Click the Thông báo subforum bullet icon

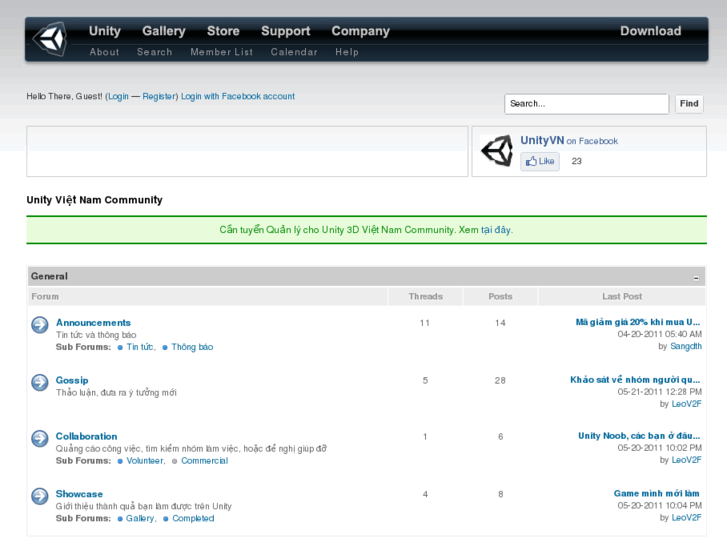coord(165,347)
